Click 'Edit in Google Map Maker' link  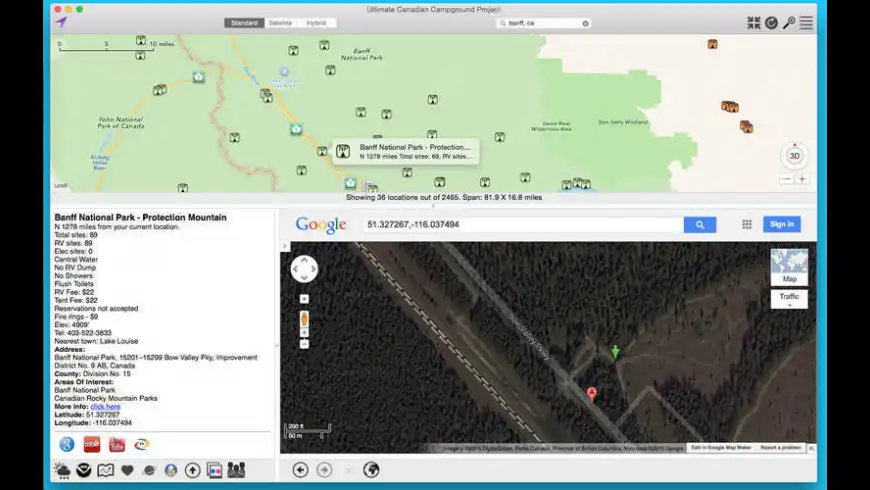click(x=721, y=448)
